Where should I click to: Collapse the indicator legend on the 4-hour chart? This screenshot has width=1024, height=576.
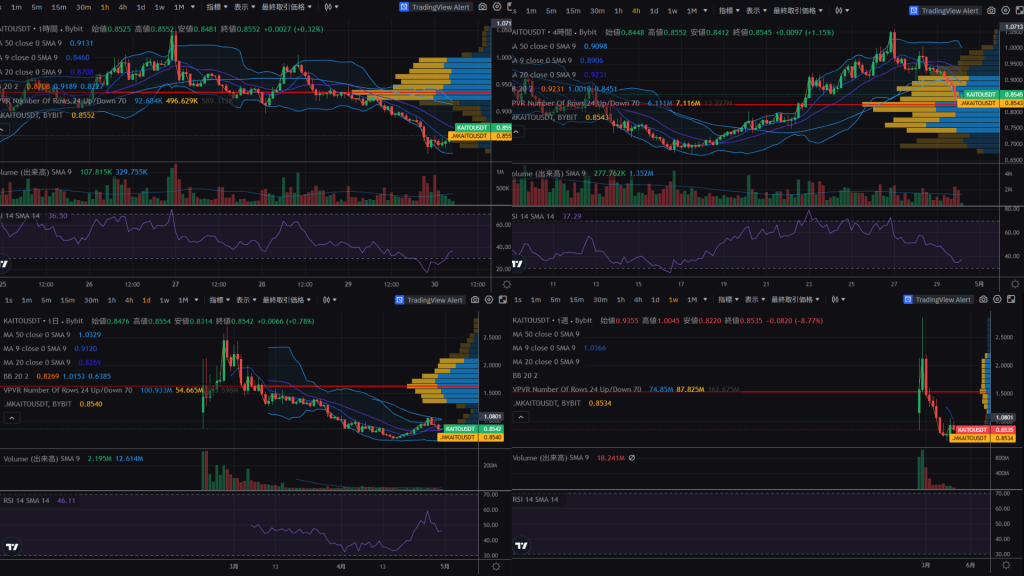tap(516, 131)
